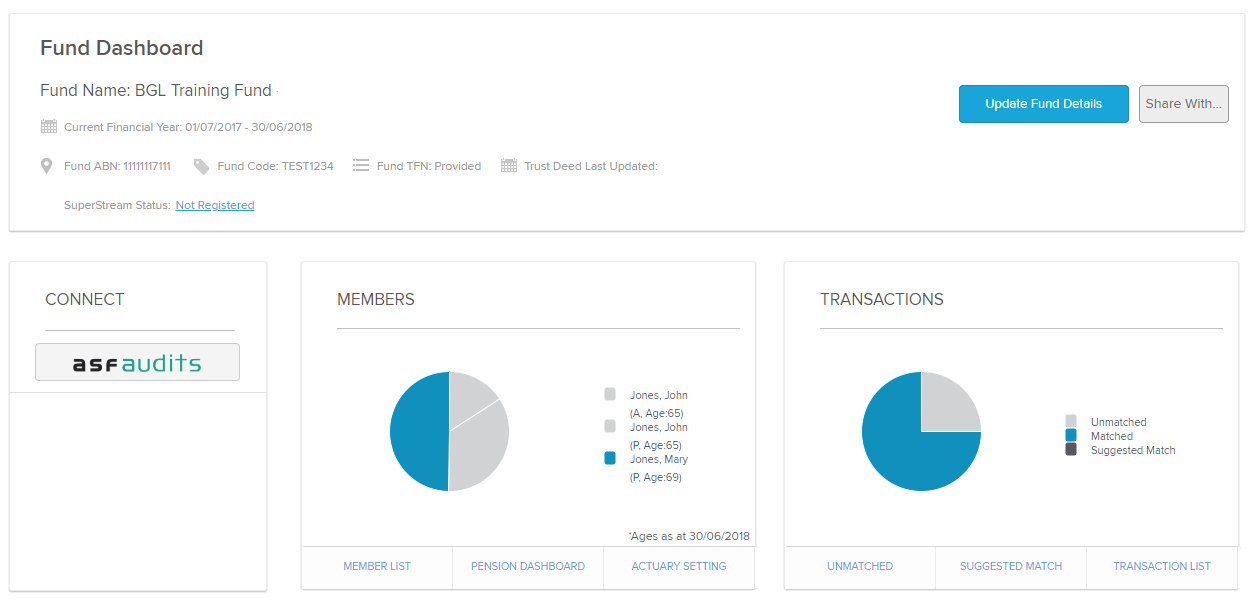Open Suggested Match transactions
The height and width of the screenshot is (612, 1253).
pyautogui.click(x=1011, y=566)
